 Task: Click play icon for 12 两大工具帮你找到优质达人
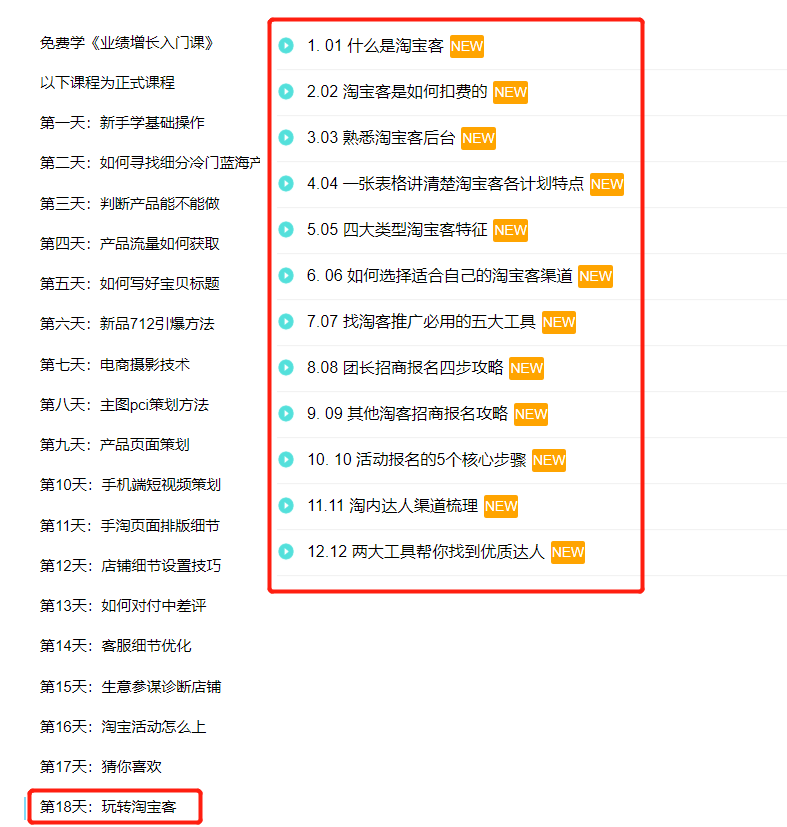coord(286,552)
